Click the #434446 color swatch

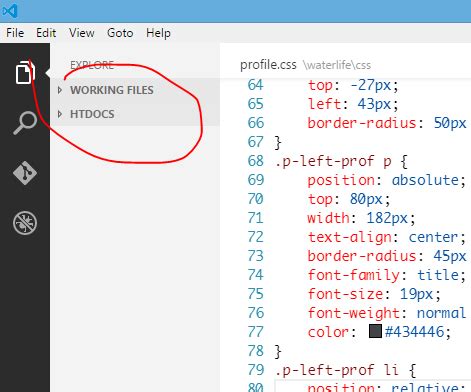[x=375, y=331]
